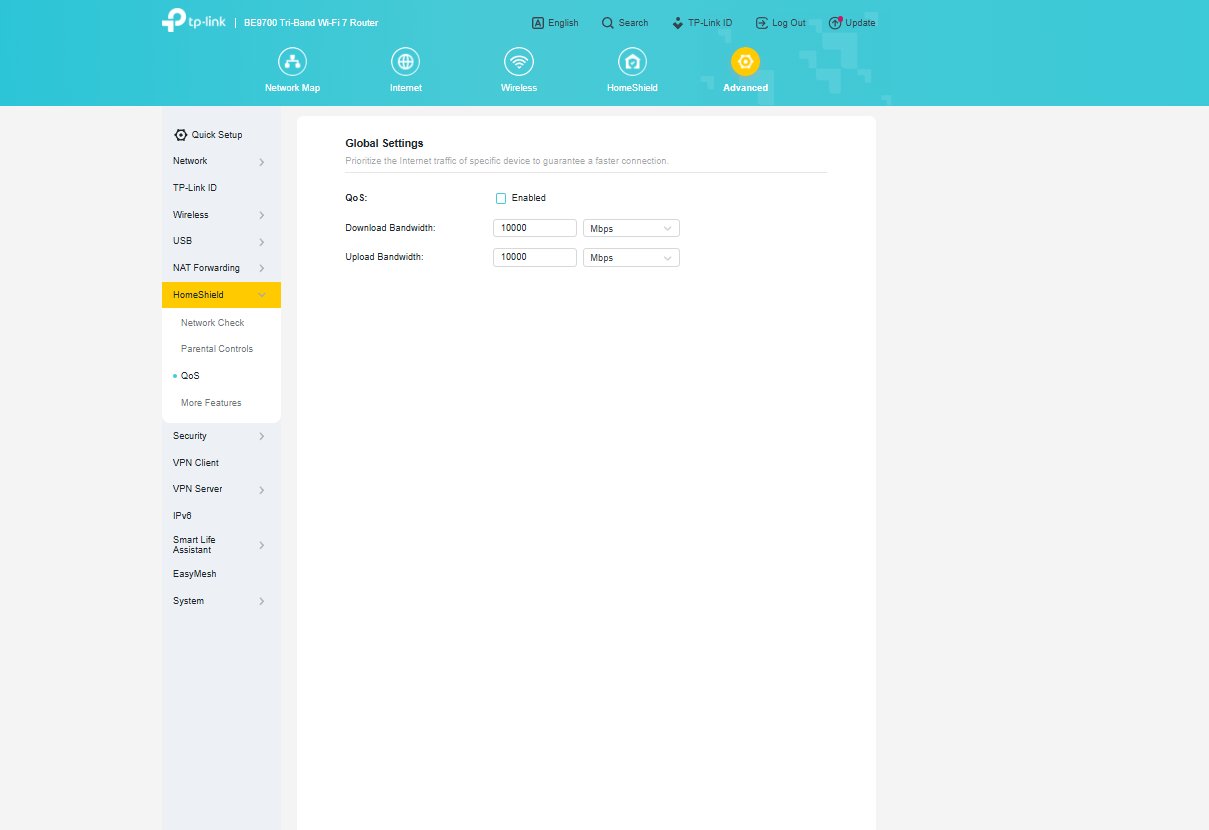The height and width of the screenshot is (830, 1209).
Task: Open the Upload Bandwidth unit dropdown
Action: click(631, 257)
